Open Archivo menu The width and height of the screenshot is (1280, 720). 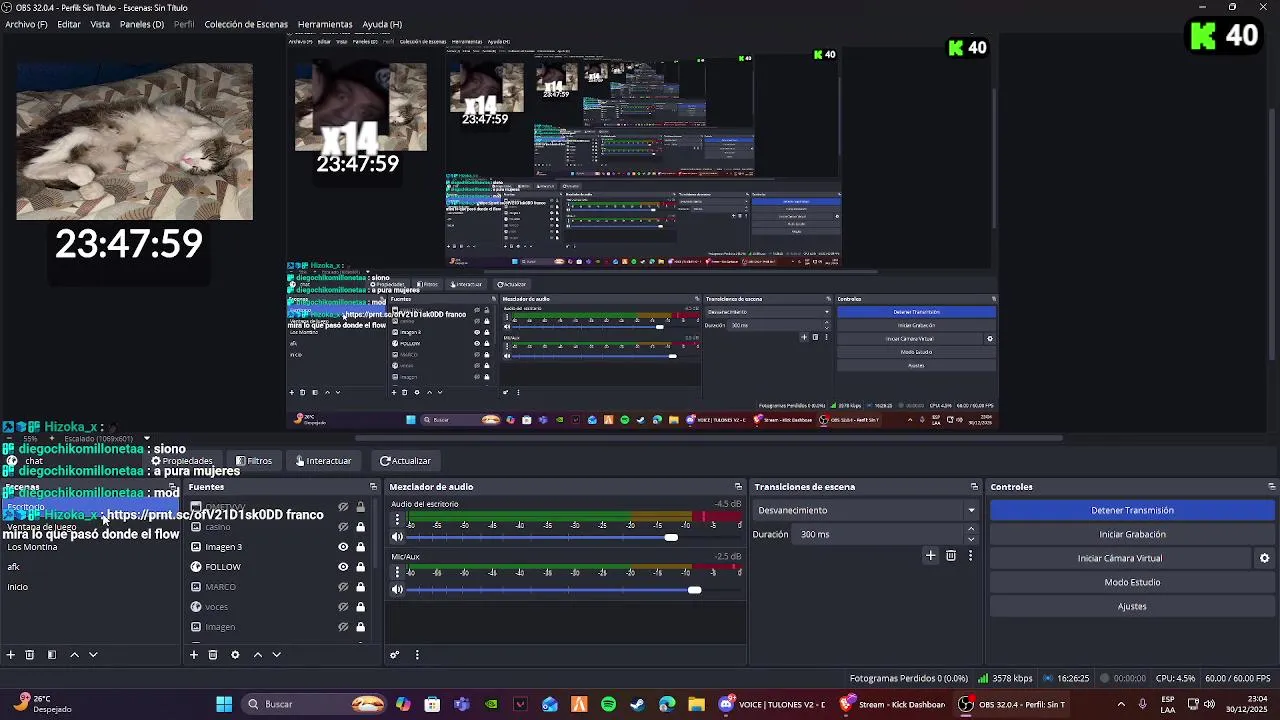tap(26, 24)
